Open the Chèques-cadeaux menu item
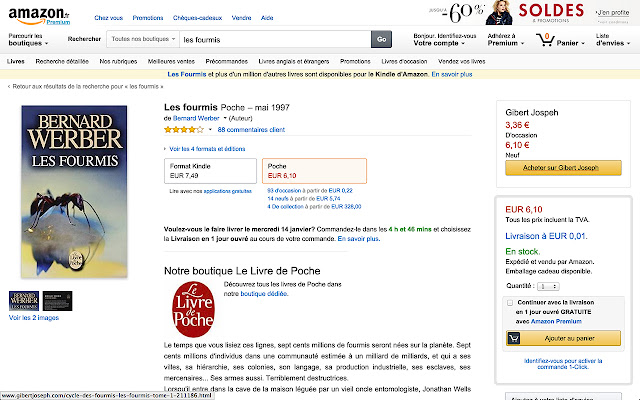This screenshot has width=640, height=400. (197, 18)
